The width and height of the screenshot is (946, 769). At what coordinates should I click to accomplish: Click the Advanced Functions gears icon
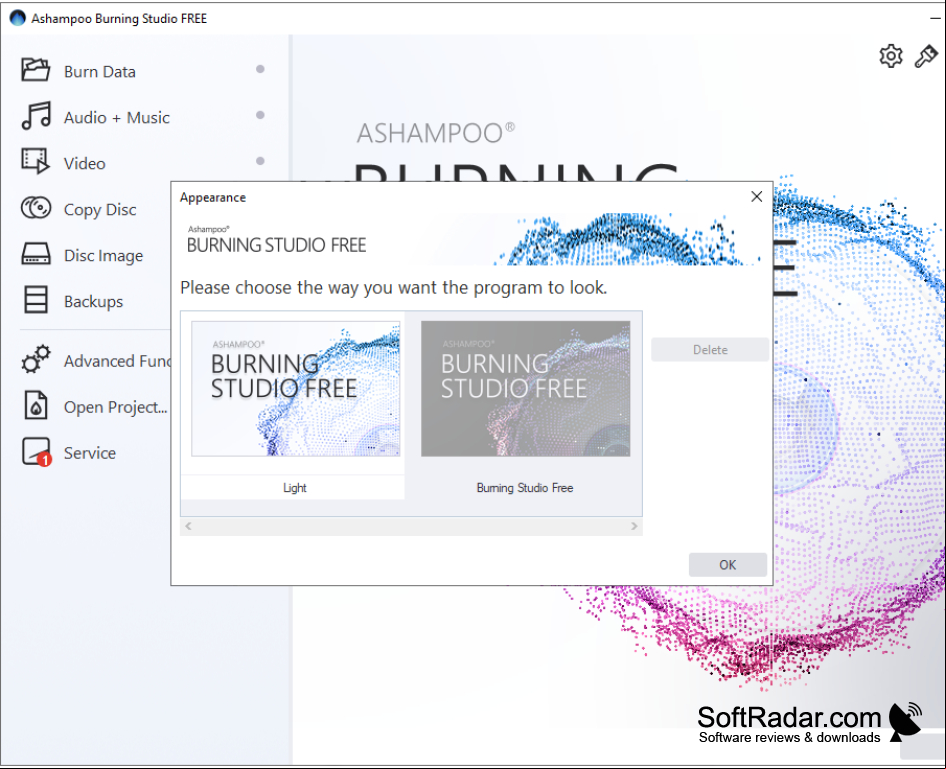(x=36, y=359)
